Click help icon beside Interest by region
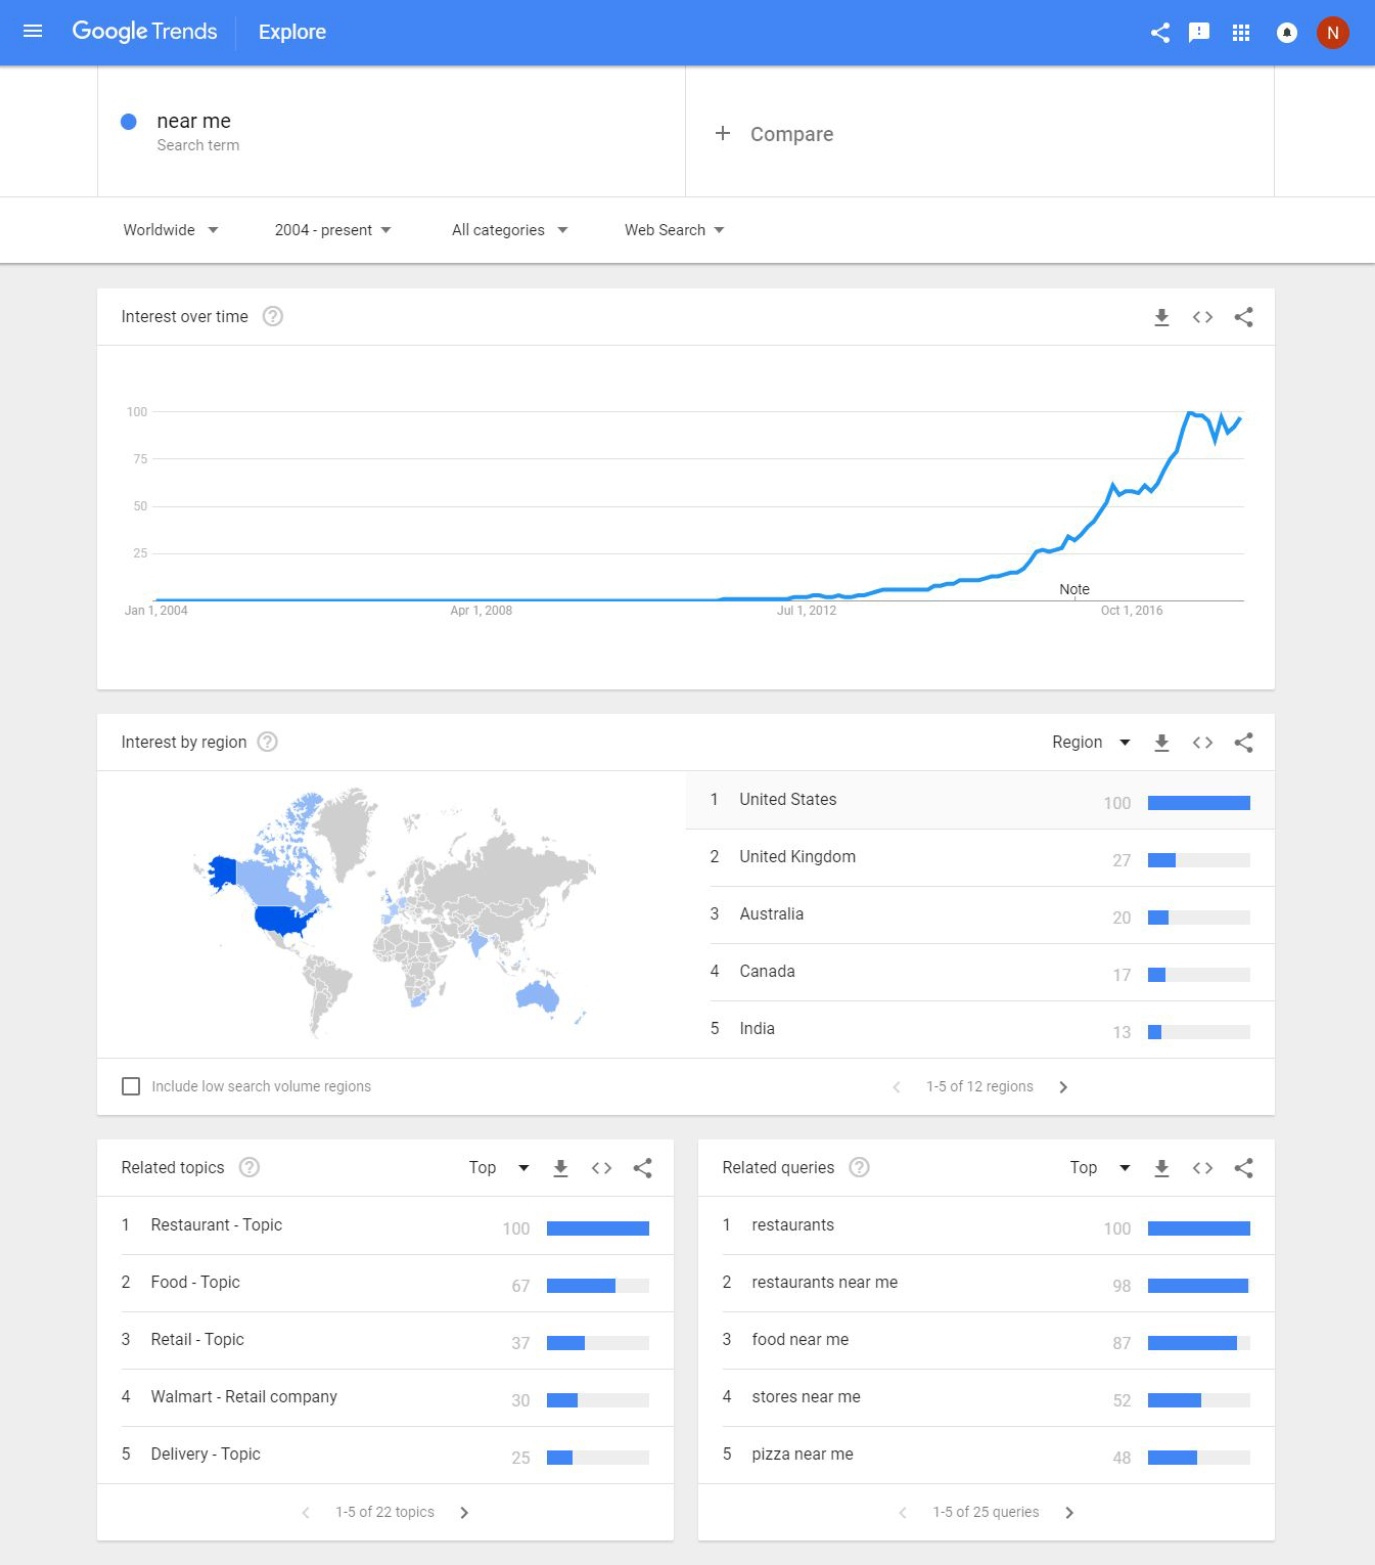 pos(267,741)
